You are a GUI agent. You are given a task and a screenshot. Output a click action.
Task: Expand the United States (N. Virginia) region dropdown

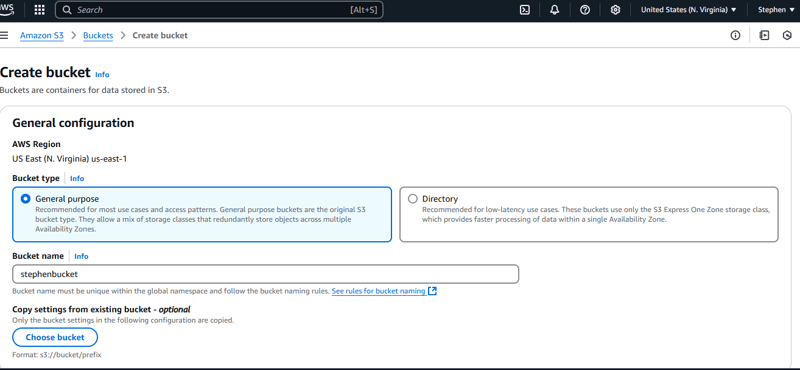click(x=688, y=10)
